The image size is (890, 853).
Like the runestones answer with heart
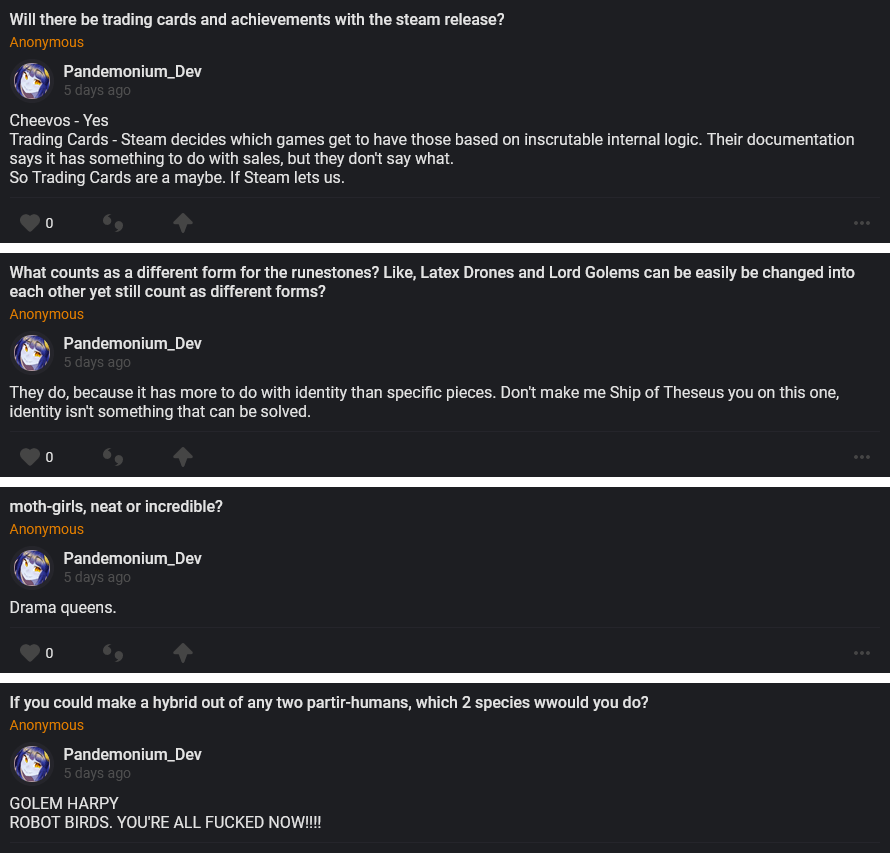coord(30,457)
